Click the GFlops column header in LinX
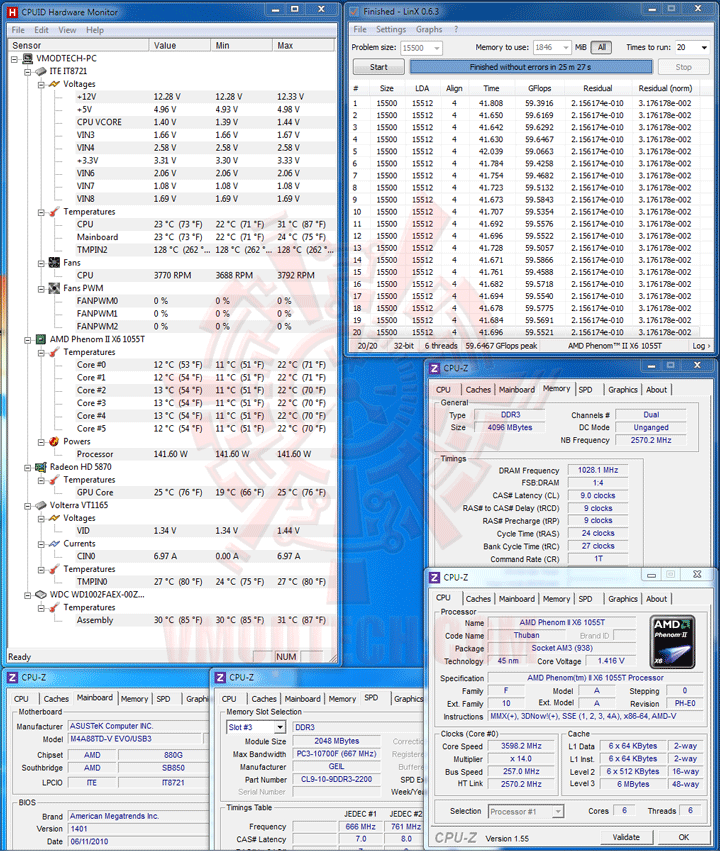 pyautogui.click(x=539, y=88)
